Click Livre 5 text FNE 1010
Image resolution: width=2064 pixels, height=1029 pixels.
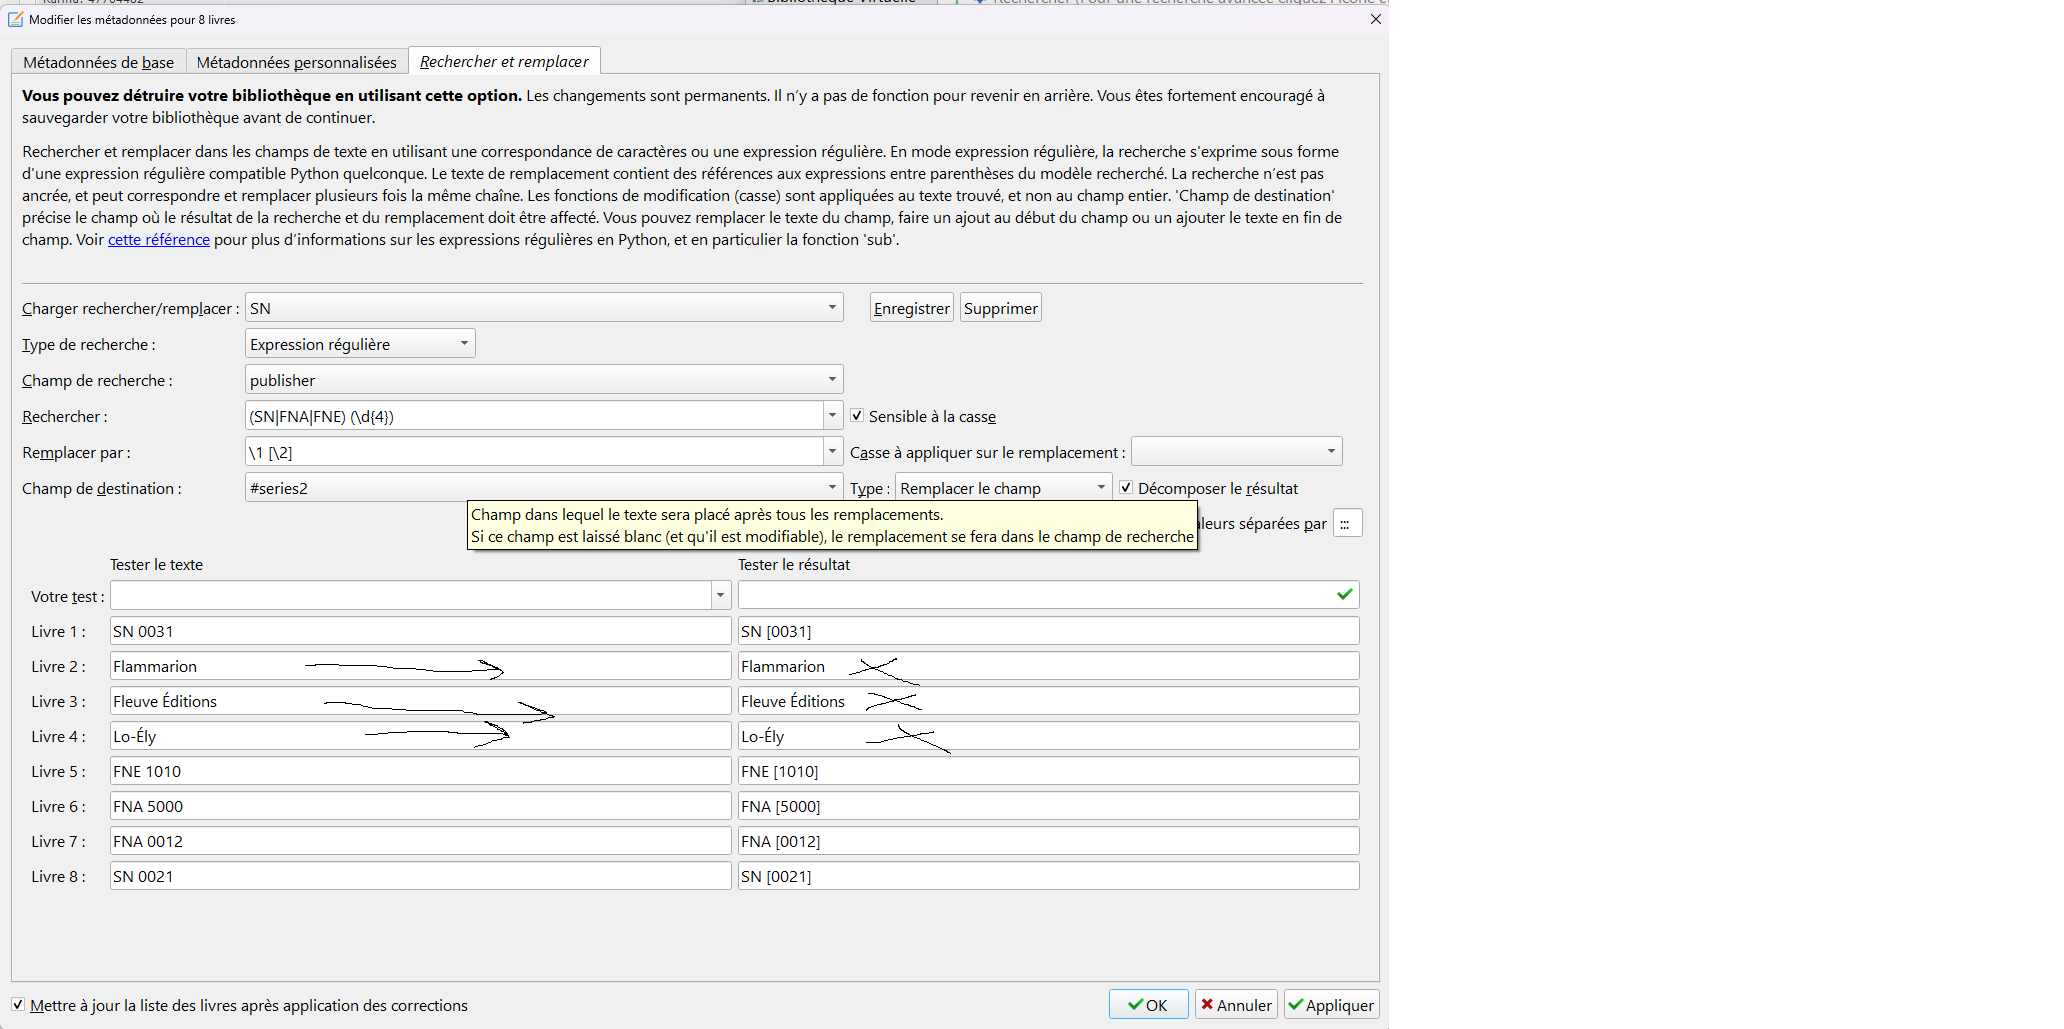pyautogui.click(x=420, y=771)
